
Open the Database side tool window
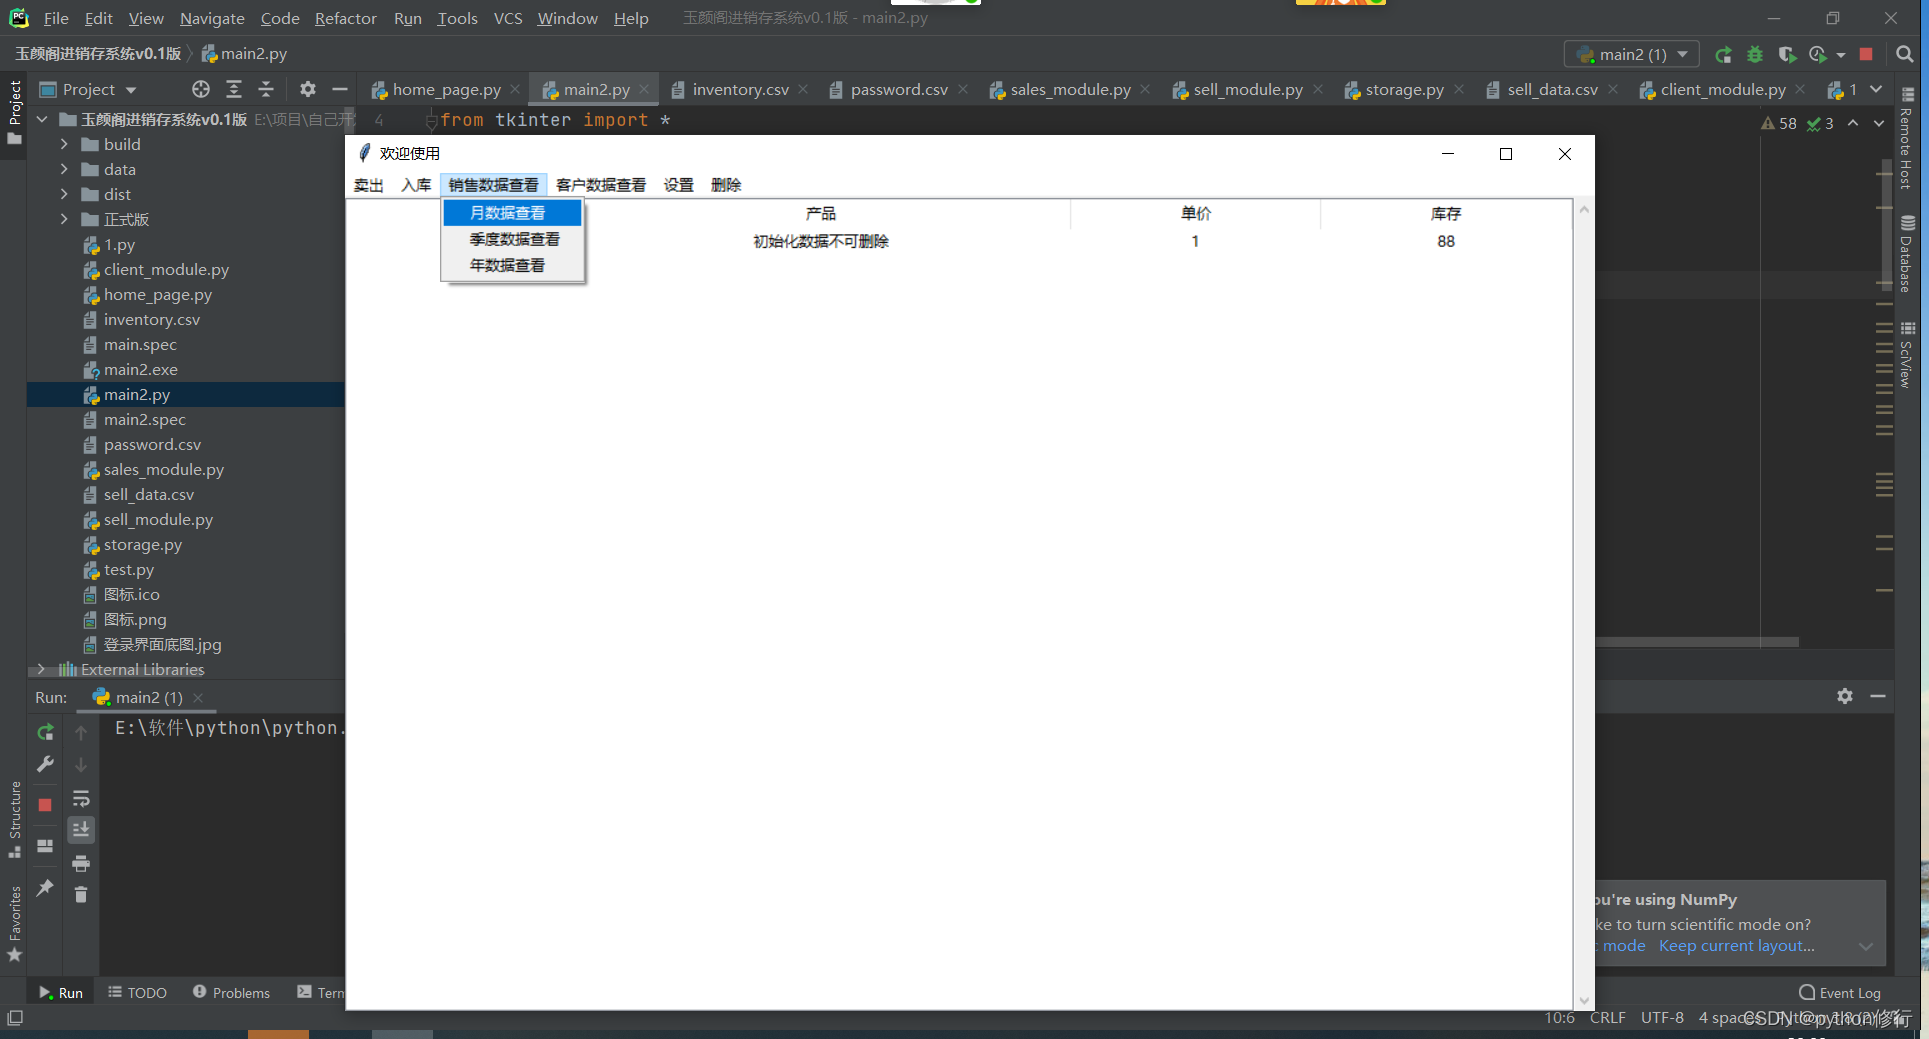click(x=1907, y=253)
